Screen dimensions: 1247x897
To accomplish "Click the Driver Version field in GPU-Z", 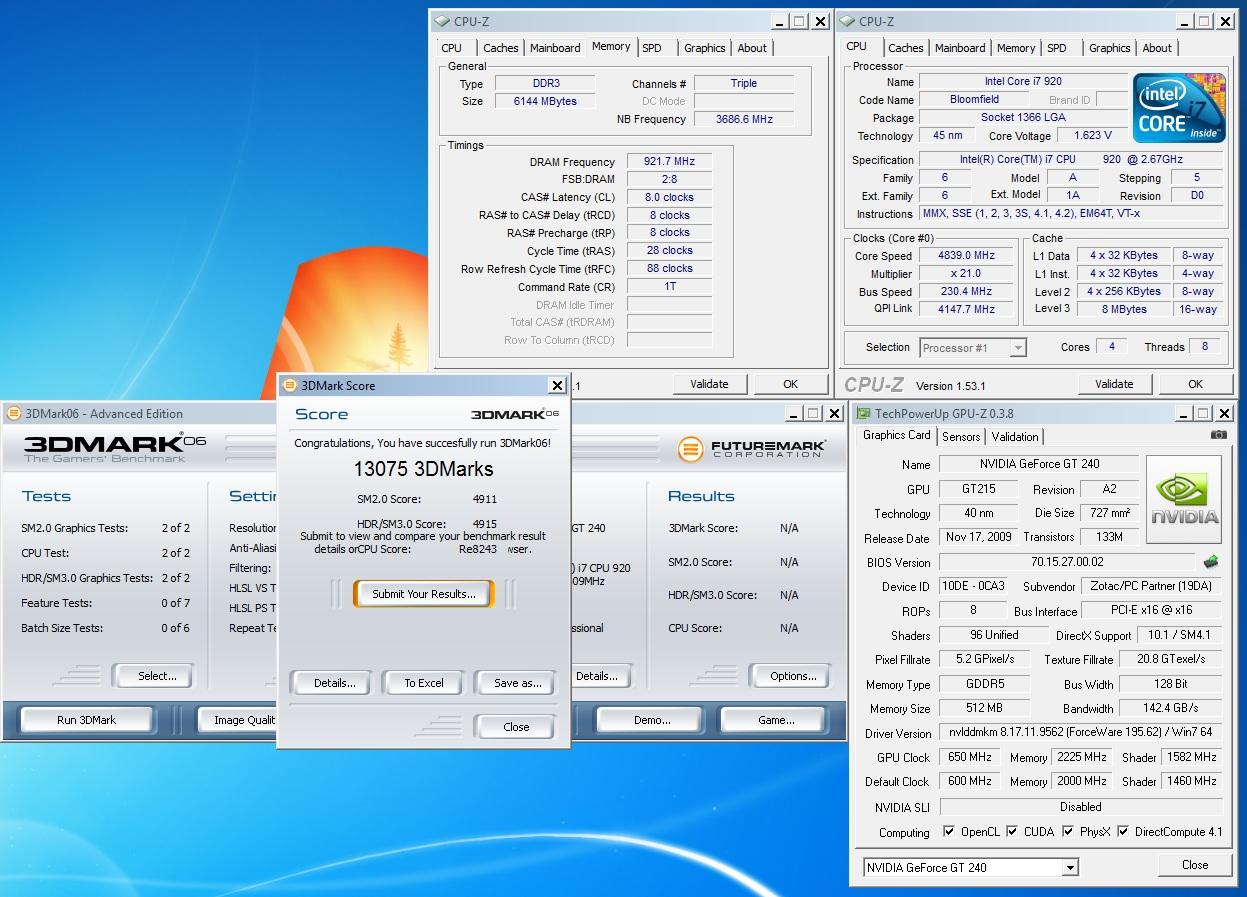I will pos(1080,733).
